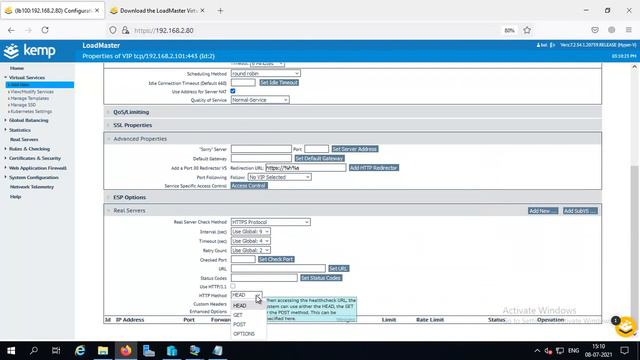Click Add SubVS button
Screen dimensions: 640x360
580,211
